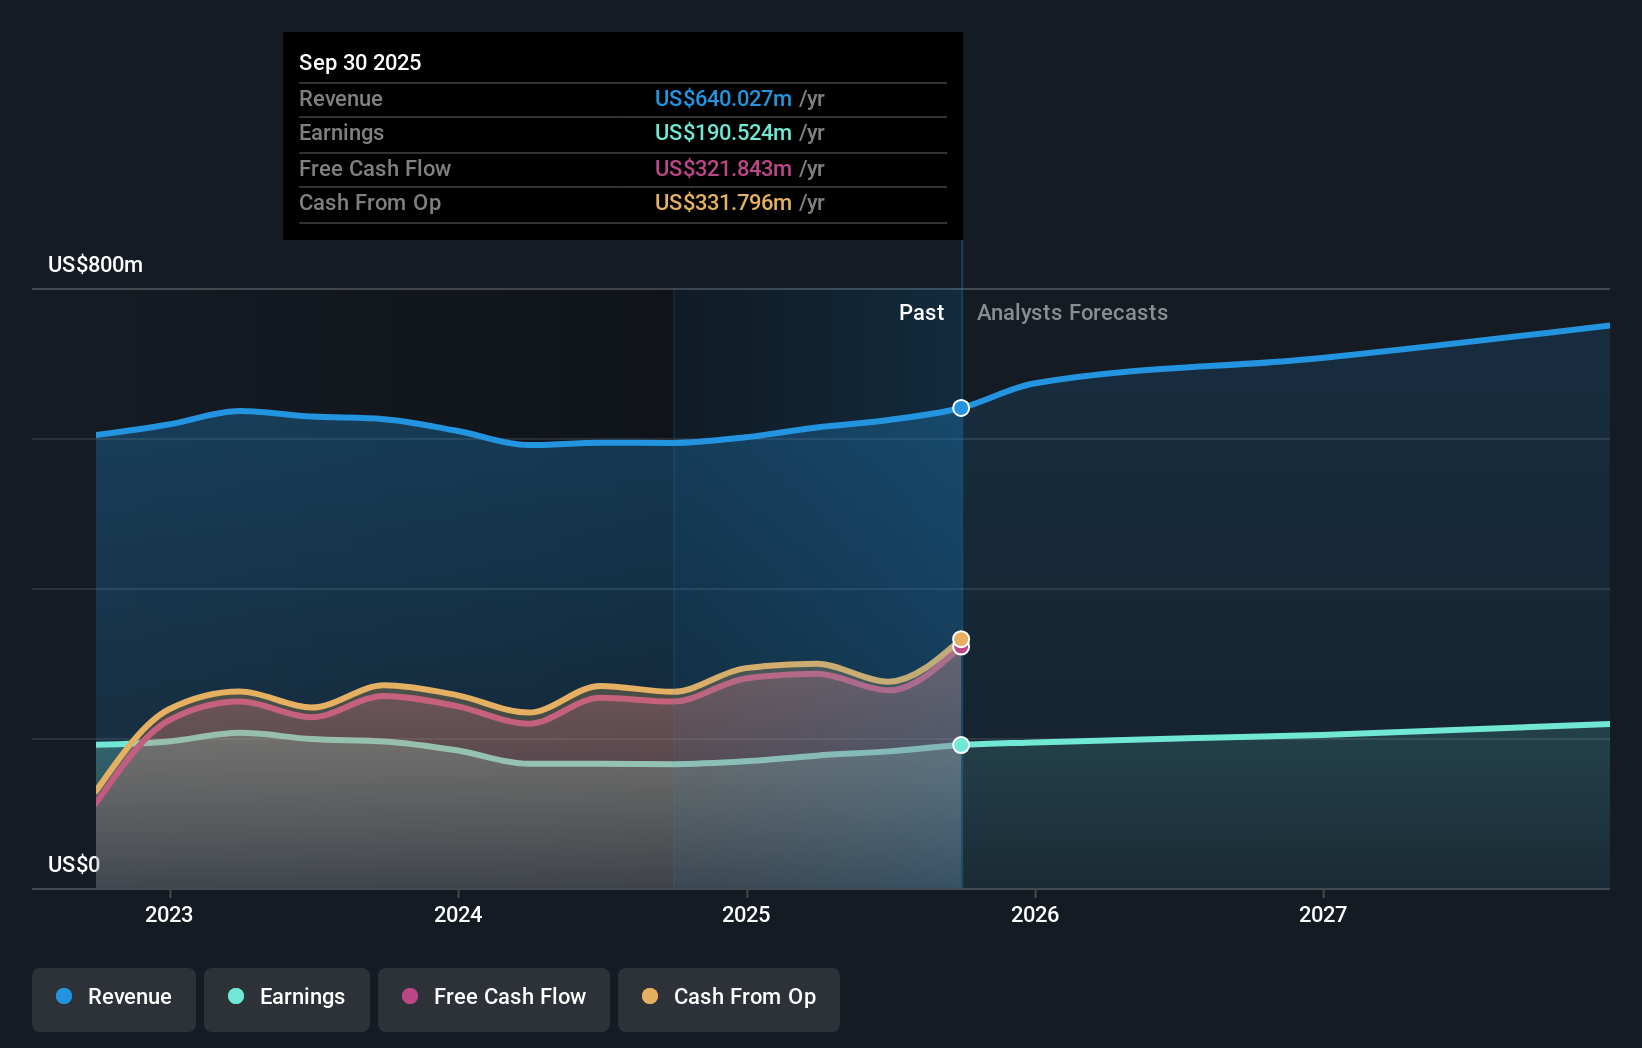Switch to the Past section
Viewport: 1642px width, 1048px height.
921,313
